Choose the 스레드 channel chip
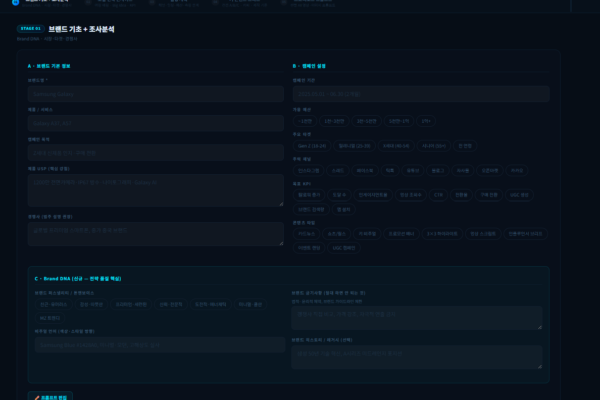Screen dimensions: 600x400 pyautogui.click(x=338, y=171)
